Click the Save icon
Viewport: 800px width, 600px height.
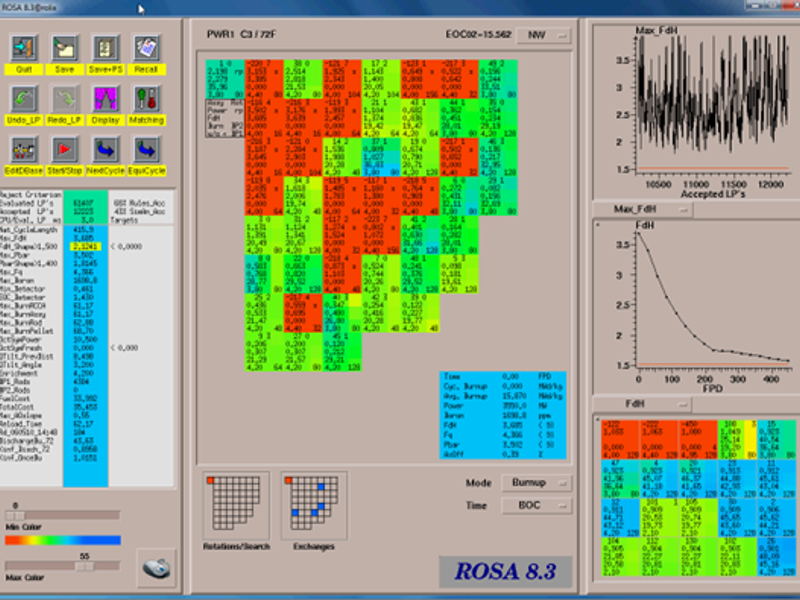click(65, 48)
